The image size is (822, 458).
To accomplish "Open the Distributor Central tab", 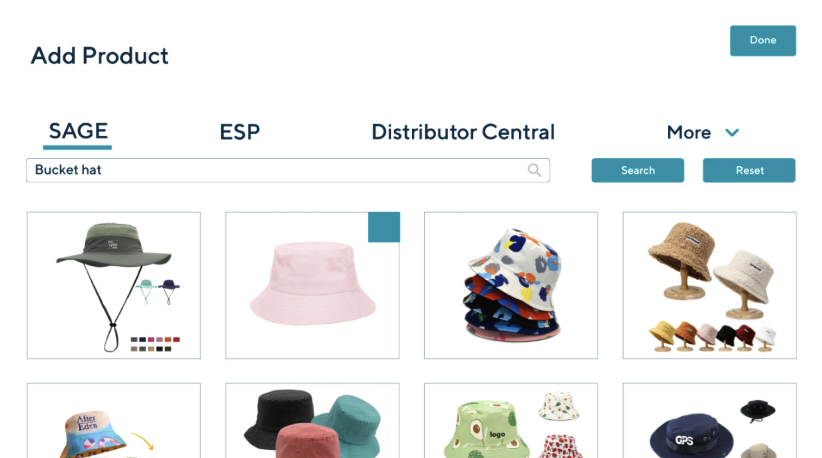I will click(x=463, y=132).
